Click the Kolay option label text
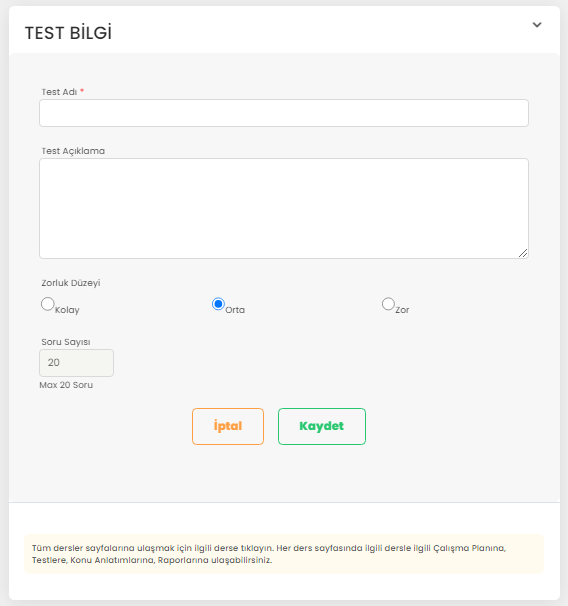The image size is (568, 606). [67, 310]
